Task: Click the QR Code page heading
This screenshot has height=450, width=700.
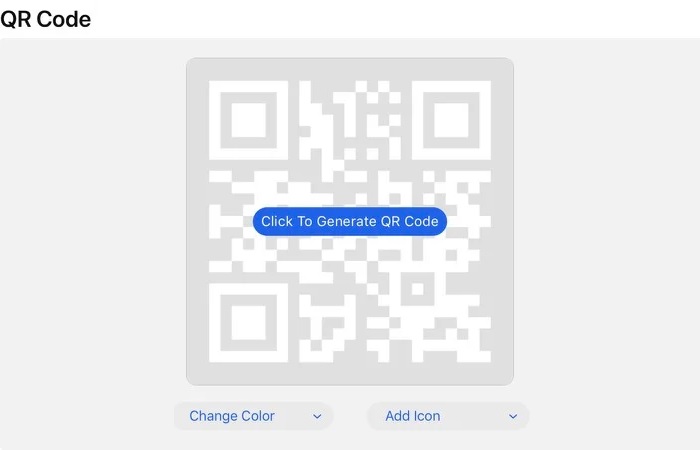Action: pos(46,19)
